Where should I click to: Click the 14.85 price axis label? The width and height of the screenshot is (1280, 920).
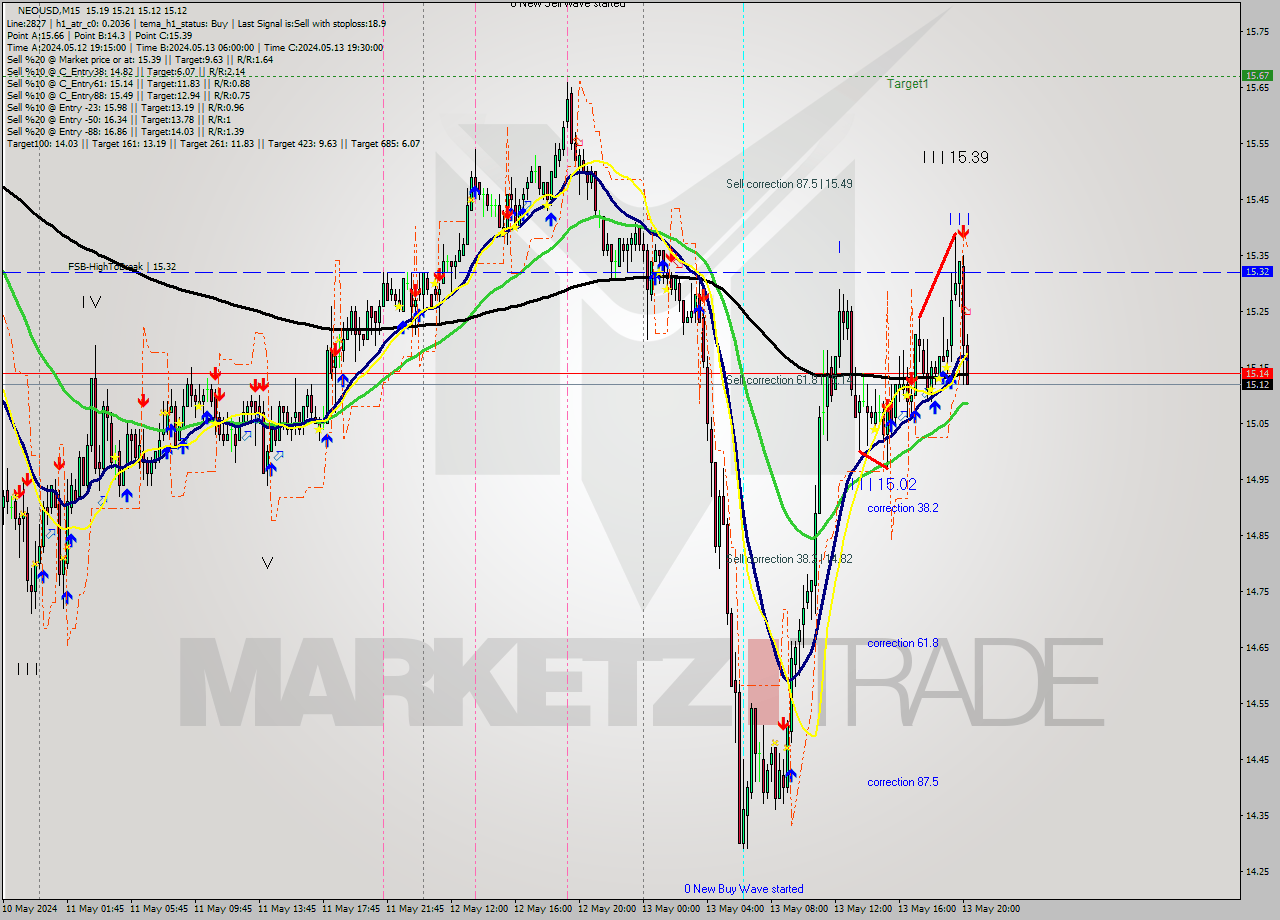(x=1257, y=536)
